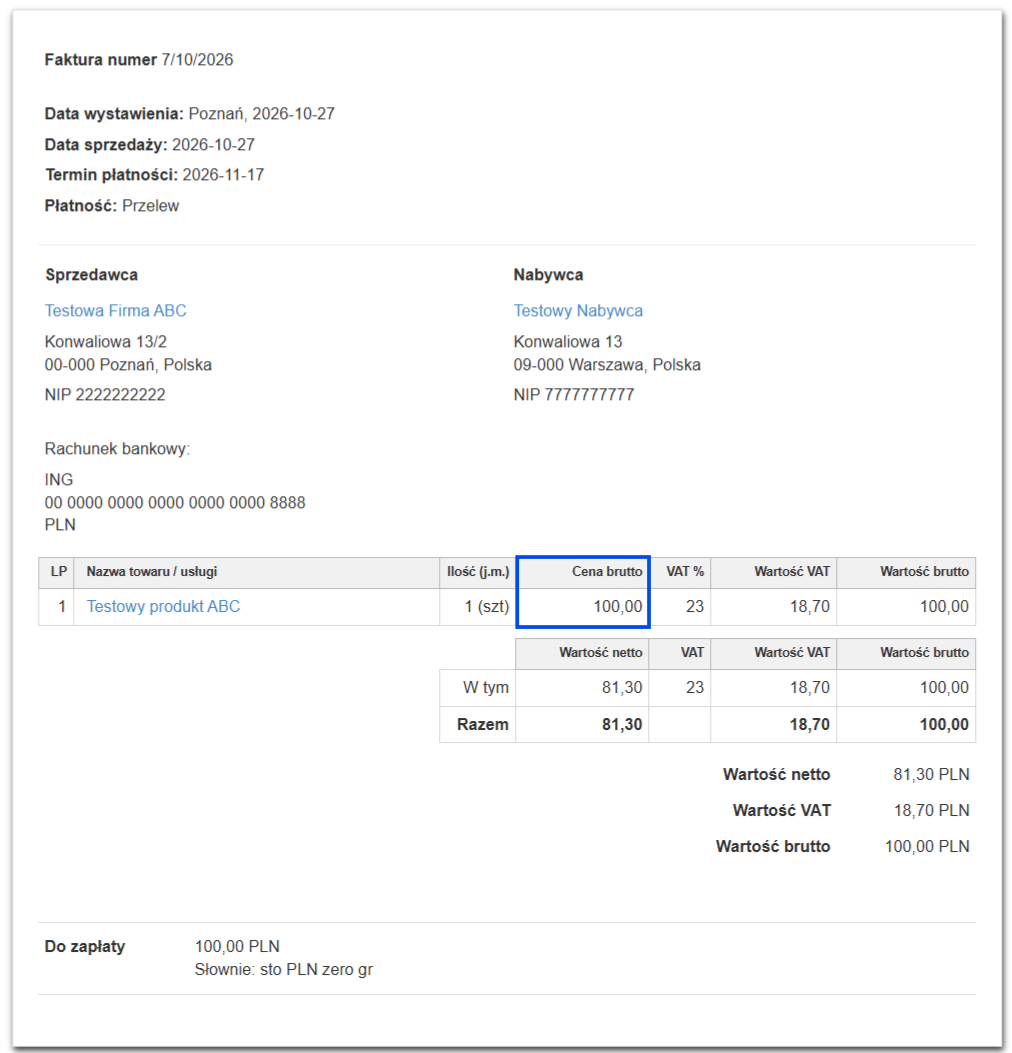Click the "Do zapłaty" label
The width and height of the screenshot is (1012, 1053).
point(85,947)
